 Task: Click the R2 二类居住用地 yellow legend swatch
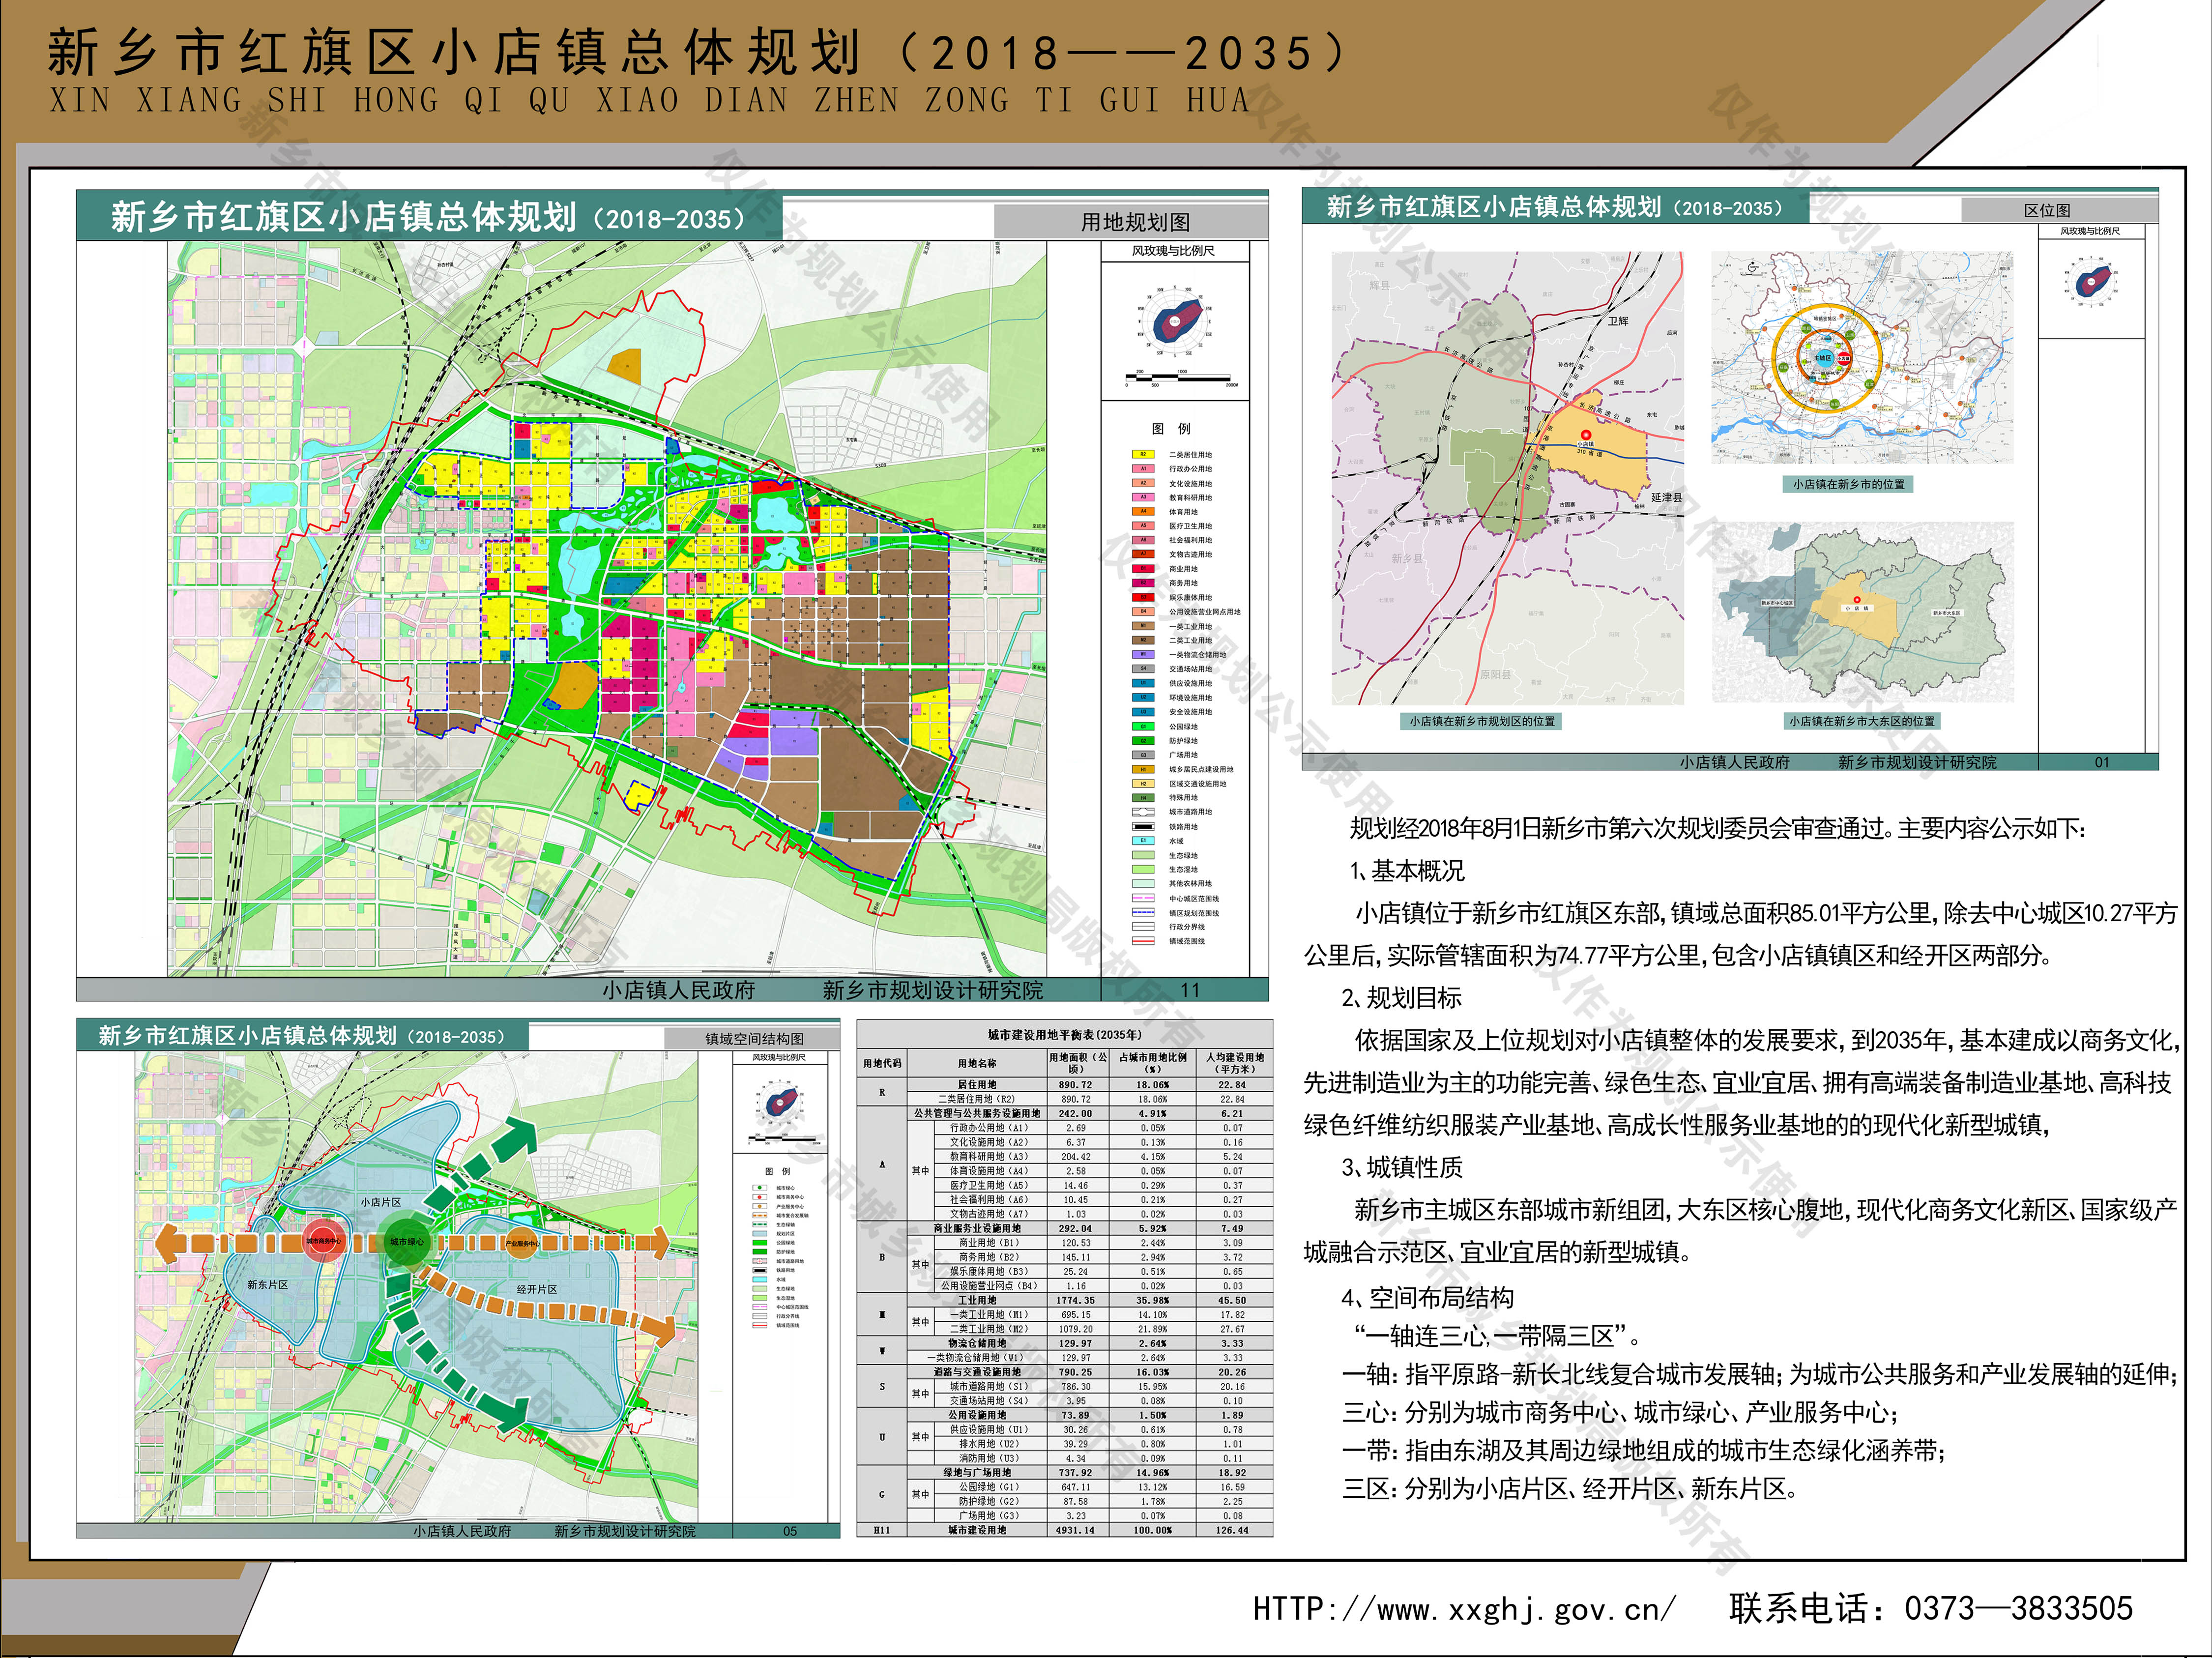[1143, 454]
